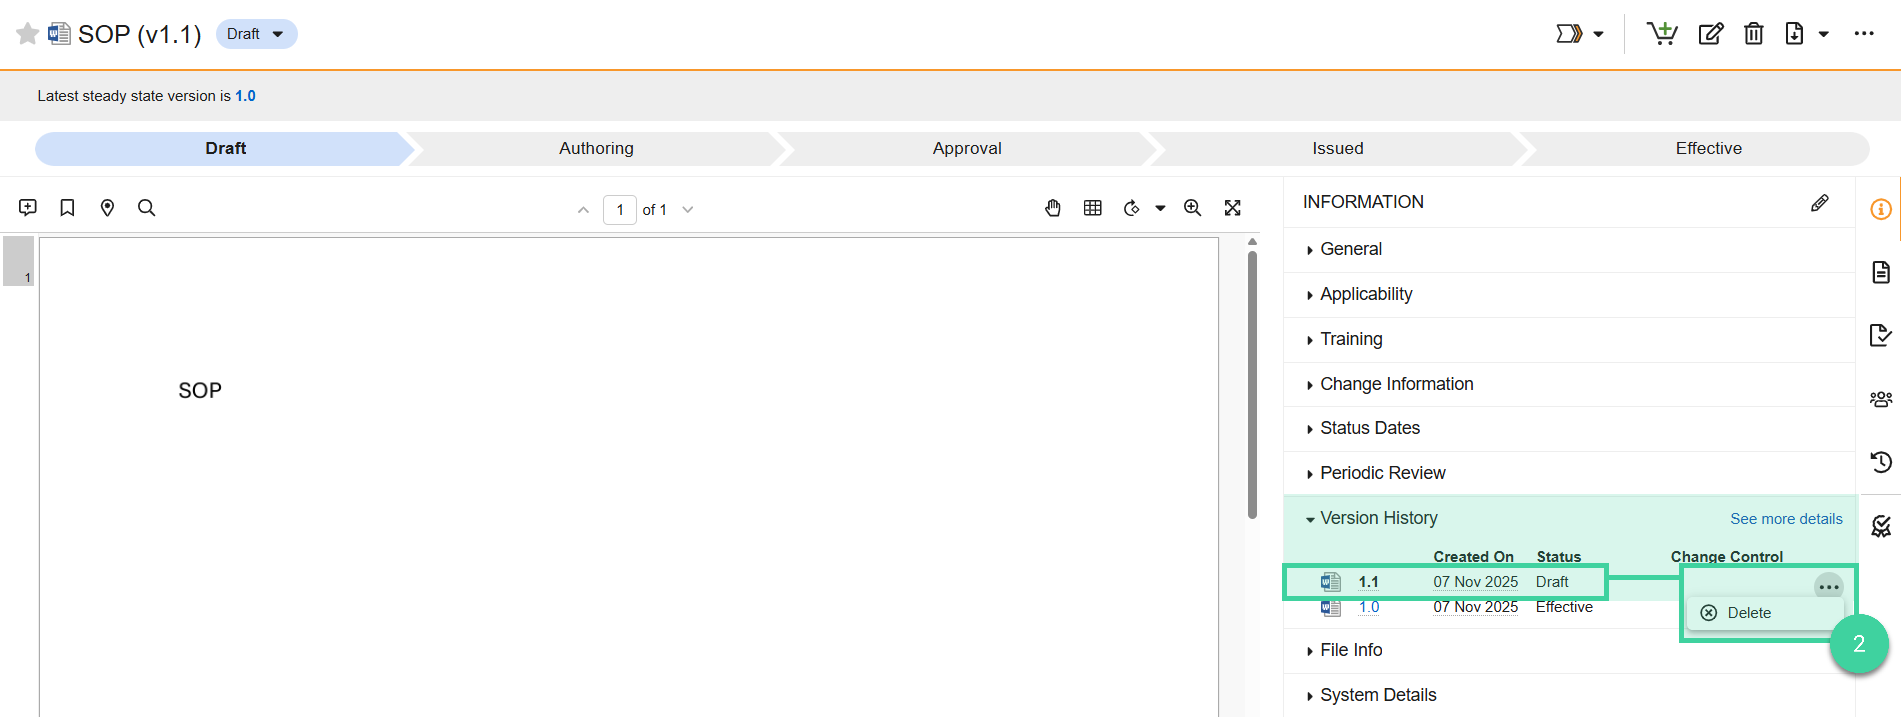Open the history clock side panel icon
This screenshot has width=1901, height=717.
(x=1880, y=462)
